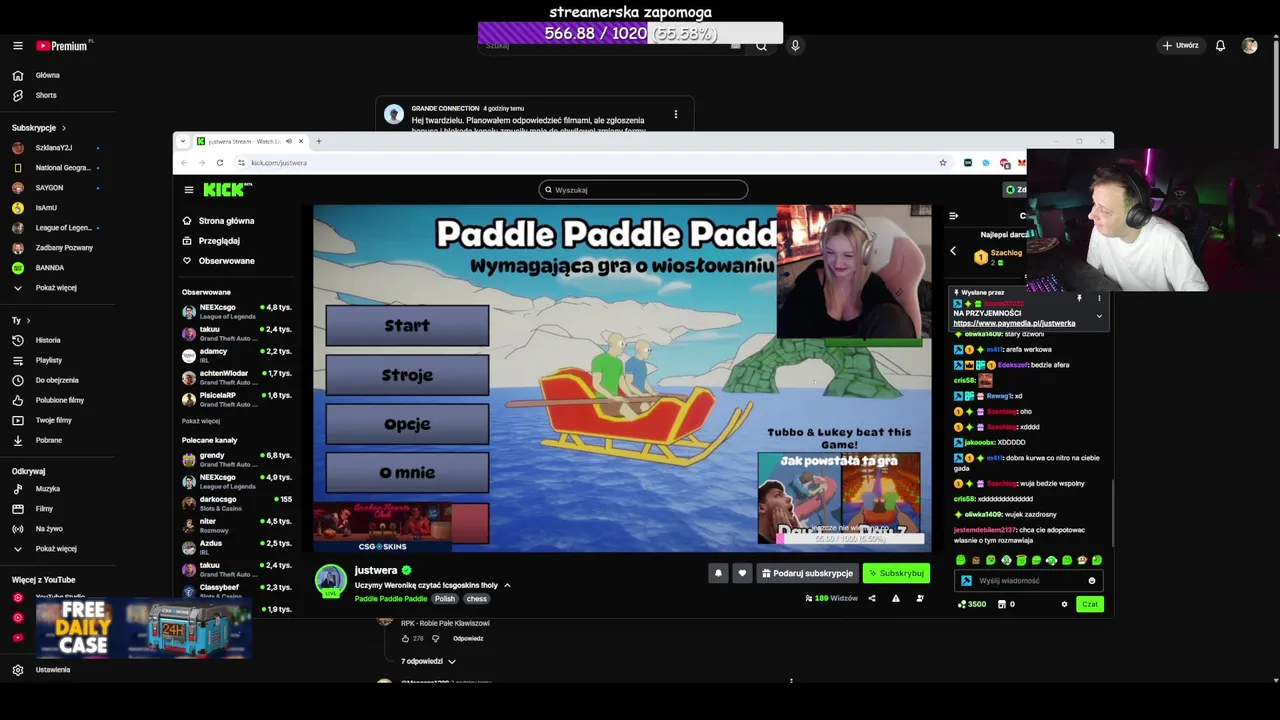Mute the justwera Stream browser tab
The height and width of the screenshot is (720, 1280).
point(288,141)
